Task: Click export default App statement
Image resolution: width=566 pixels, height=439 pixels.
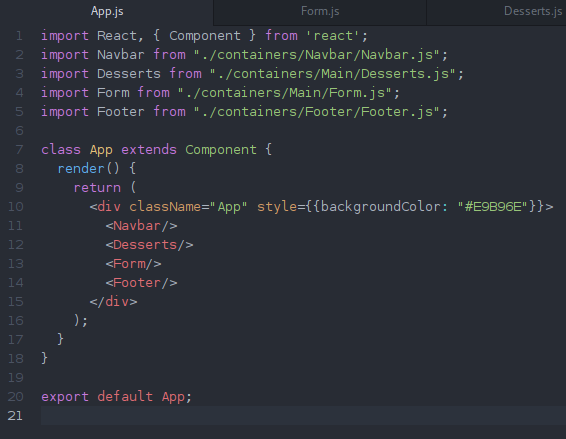Action: [116, 397]
